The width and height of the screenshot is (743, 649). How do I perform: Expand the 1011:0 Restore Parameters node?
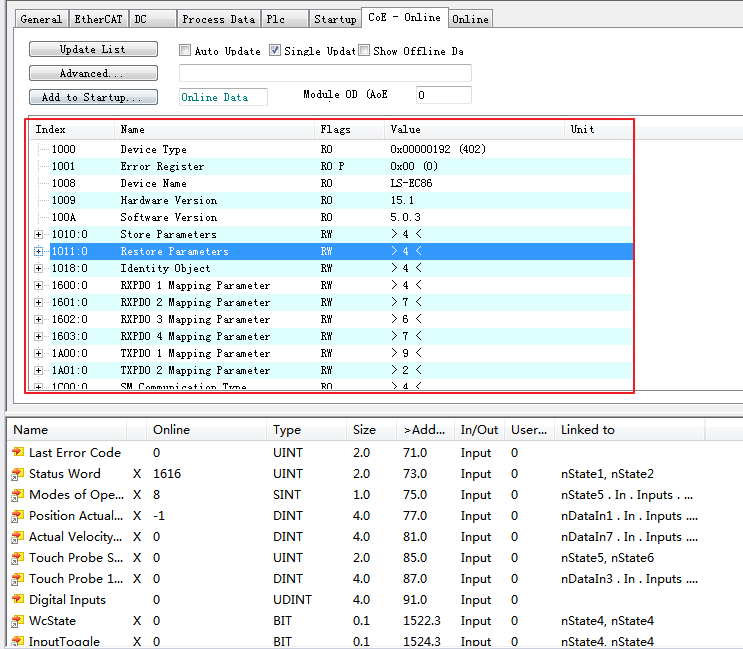(x=38, y=252)
